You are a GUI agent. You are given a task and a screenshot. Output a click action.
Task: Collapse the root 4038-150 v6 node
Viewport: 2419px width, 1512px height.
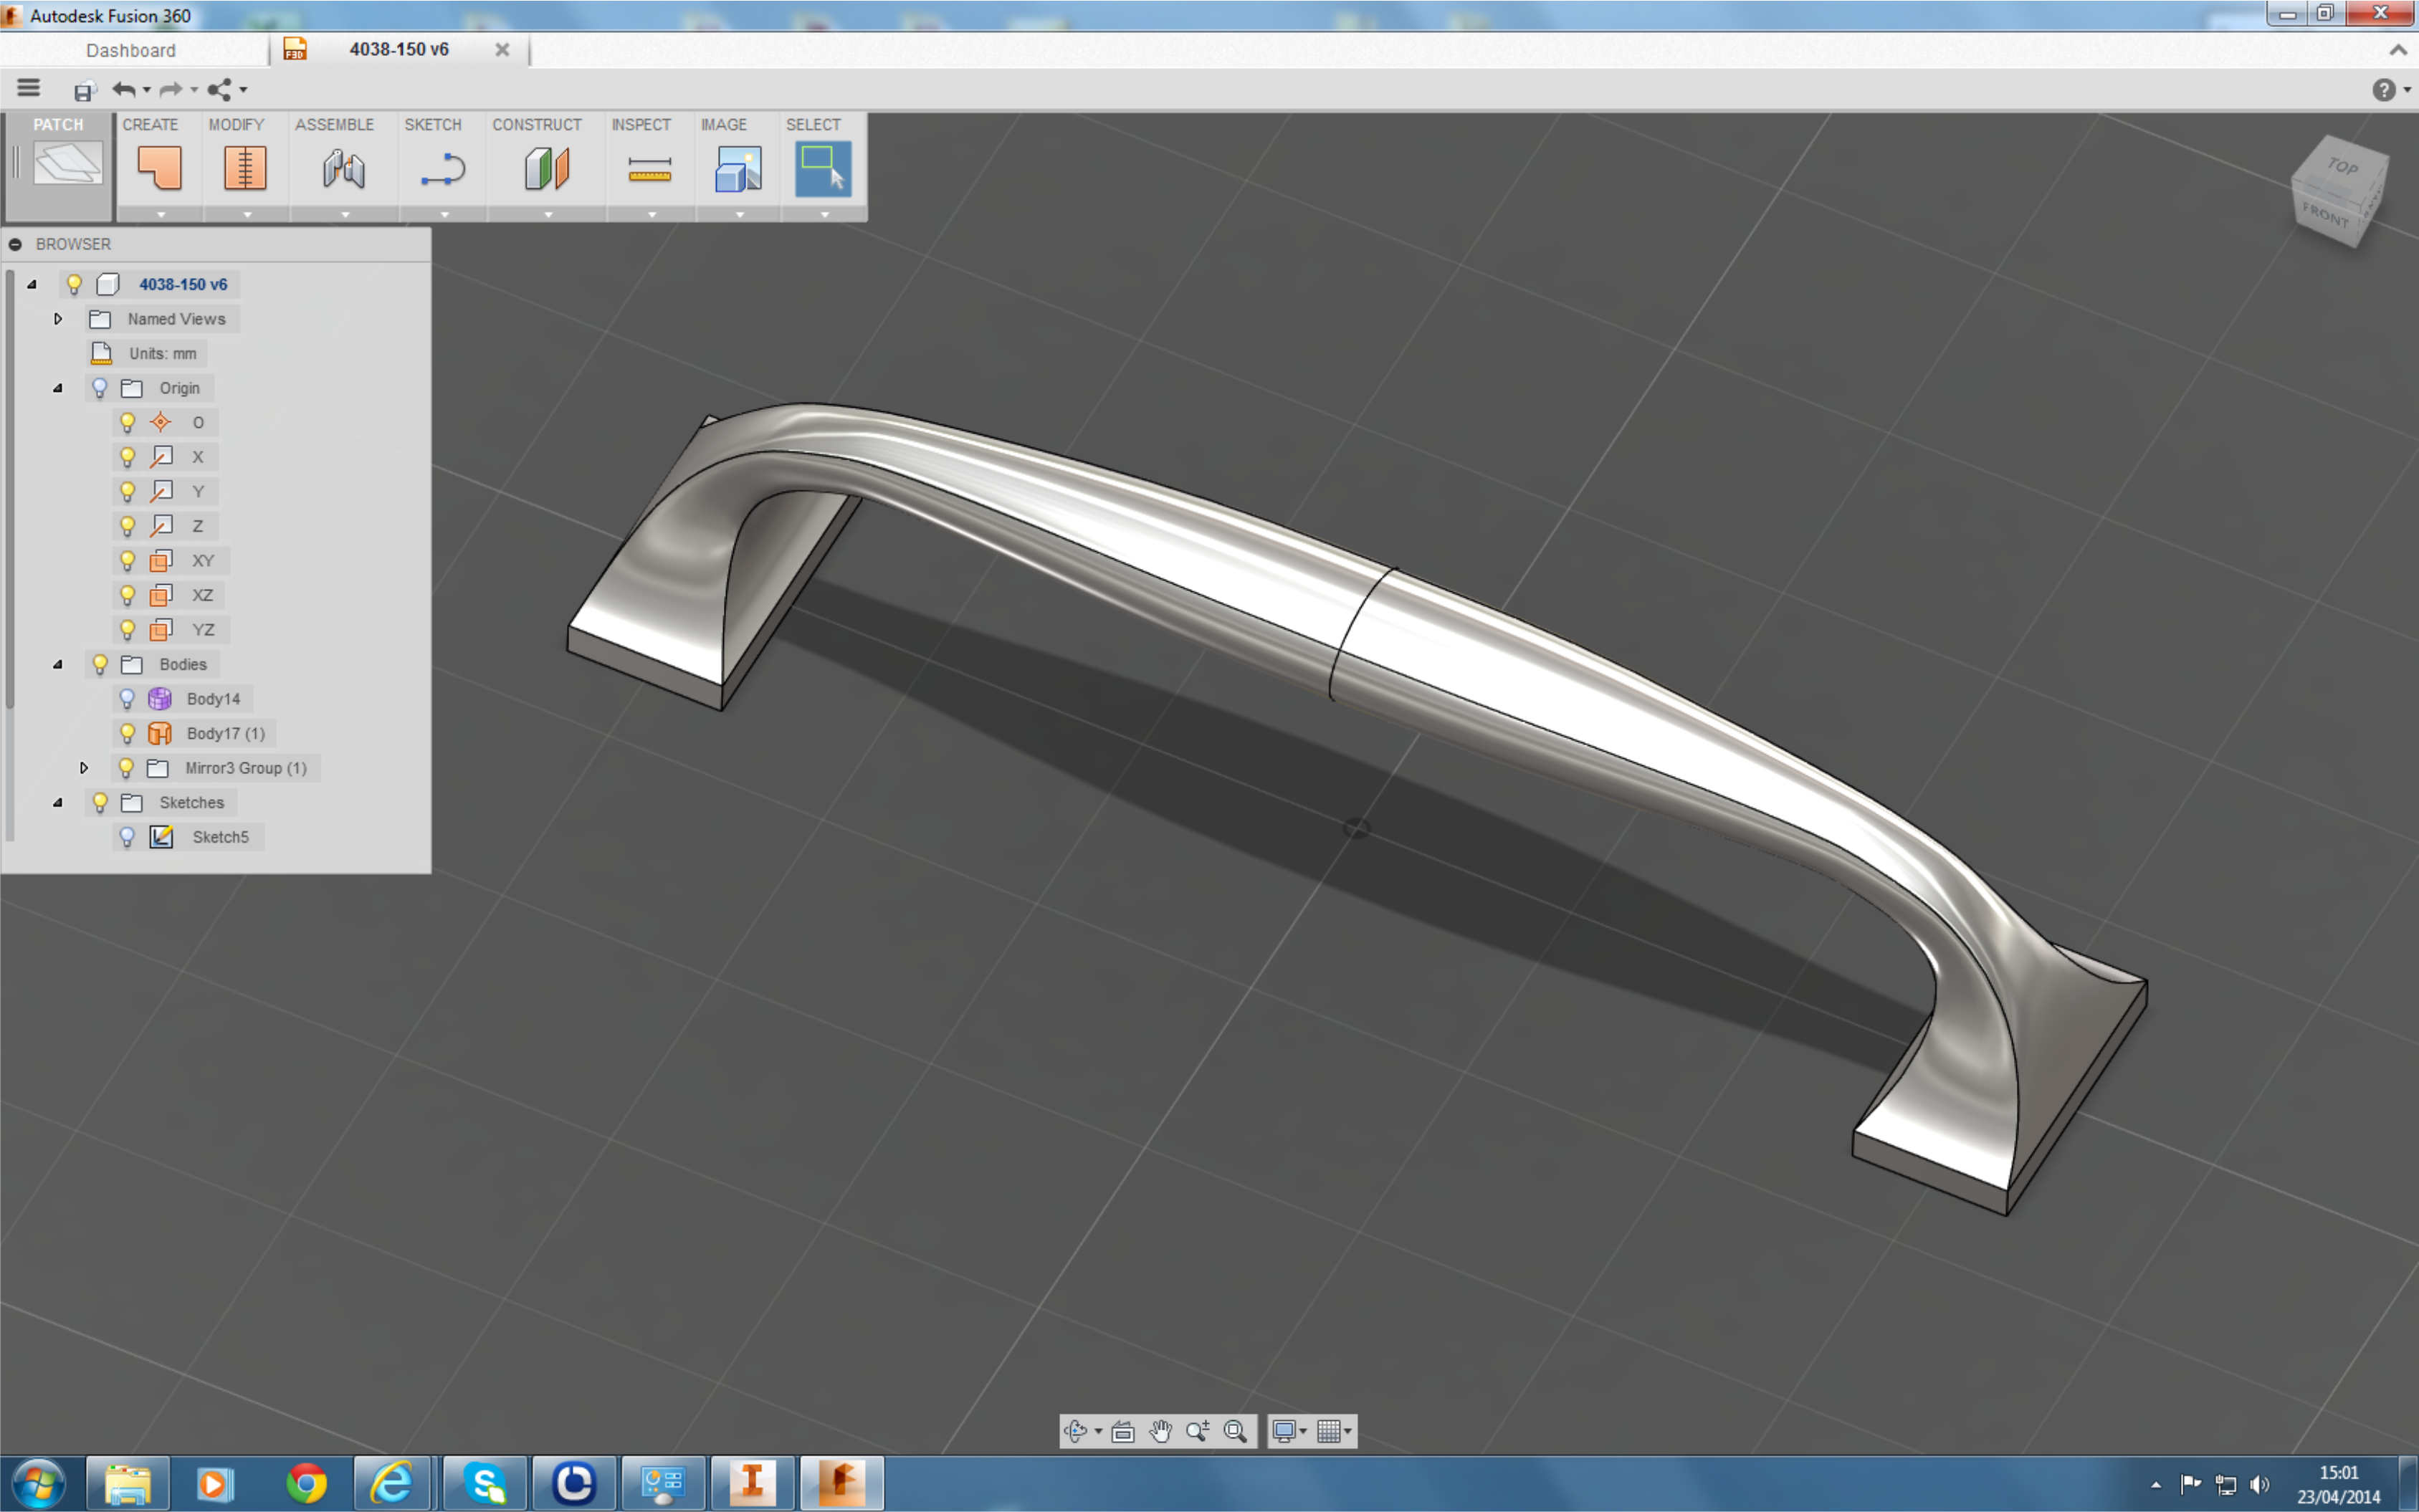tap(32, 284)
